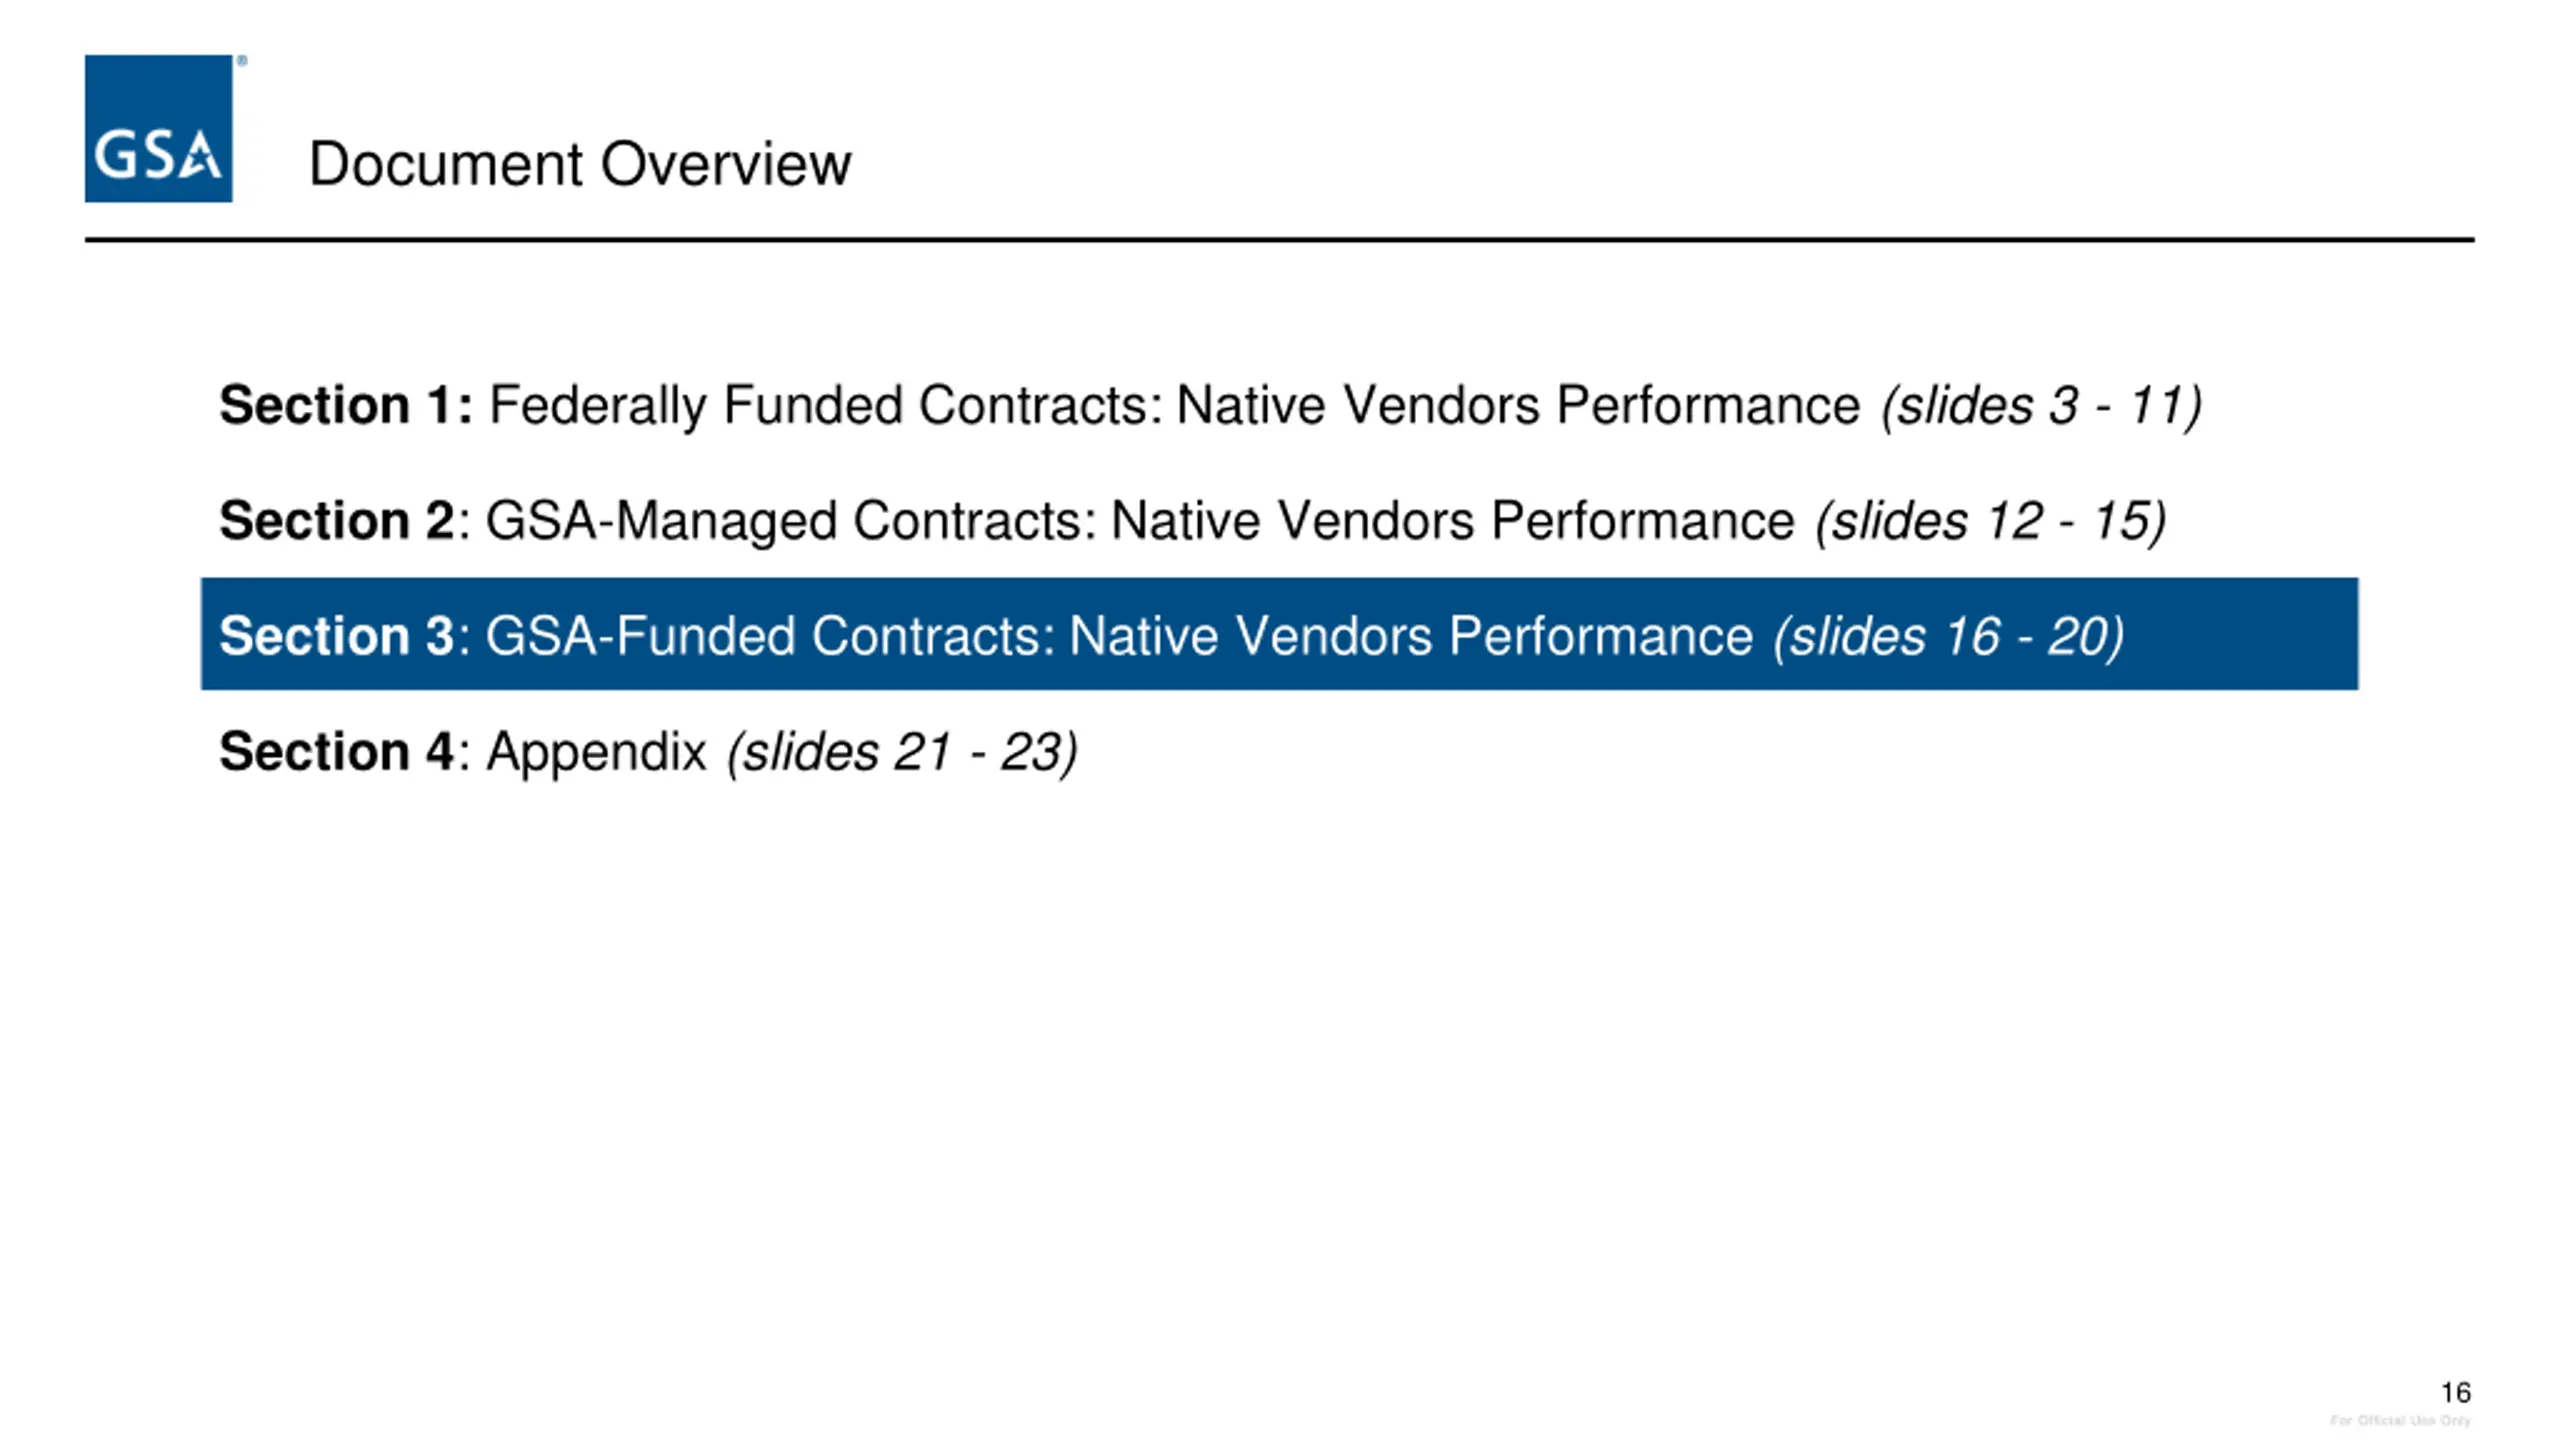
Task: Click Native Vendors Performance in the Section 1 line
Action: pos(1518,405)
